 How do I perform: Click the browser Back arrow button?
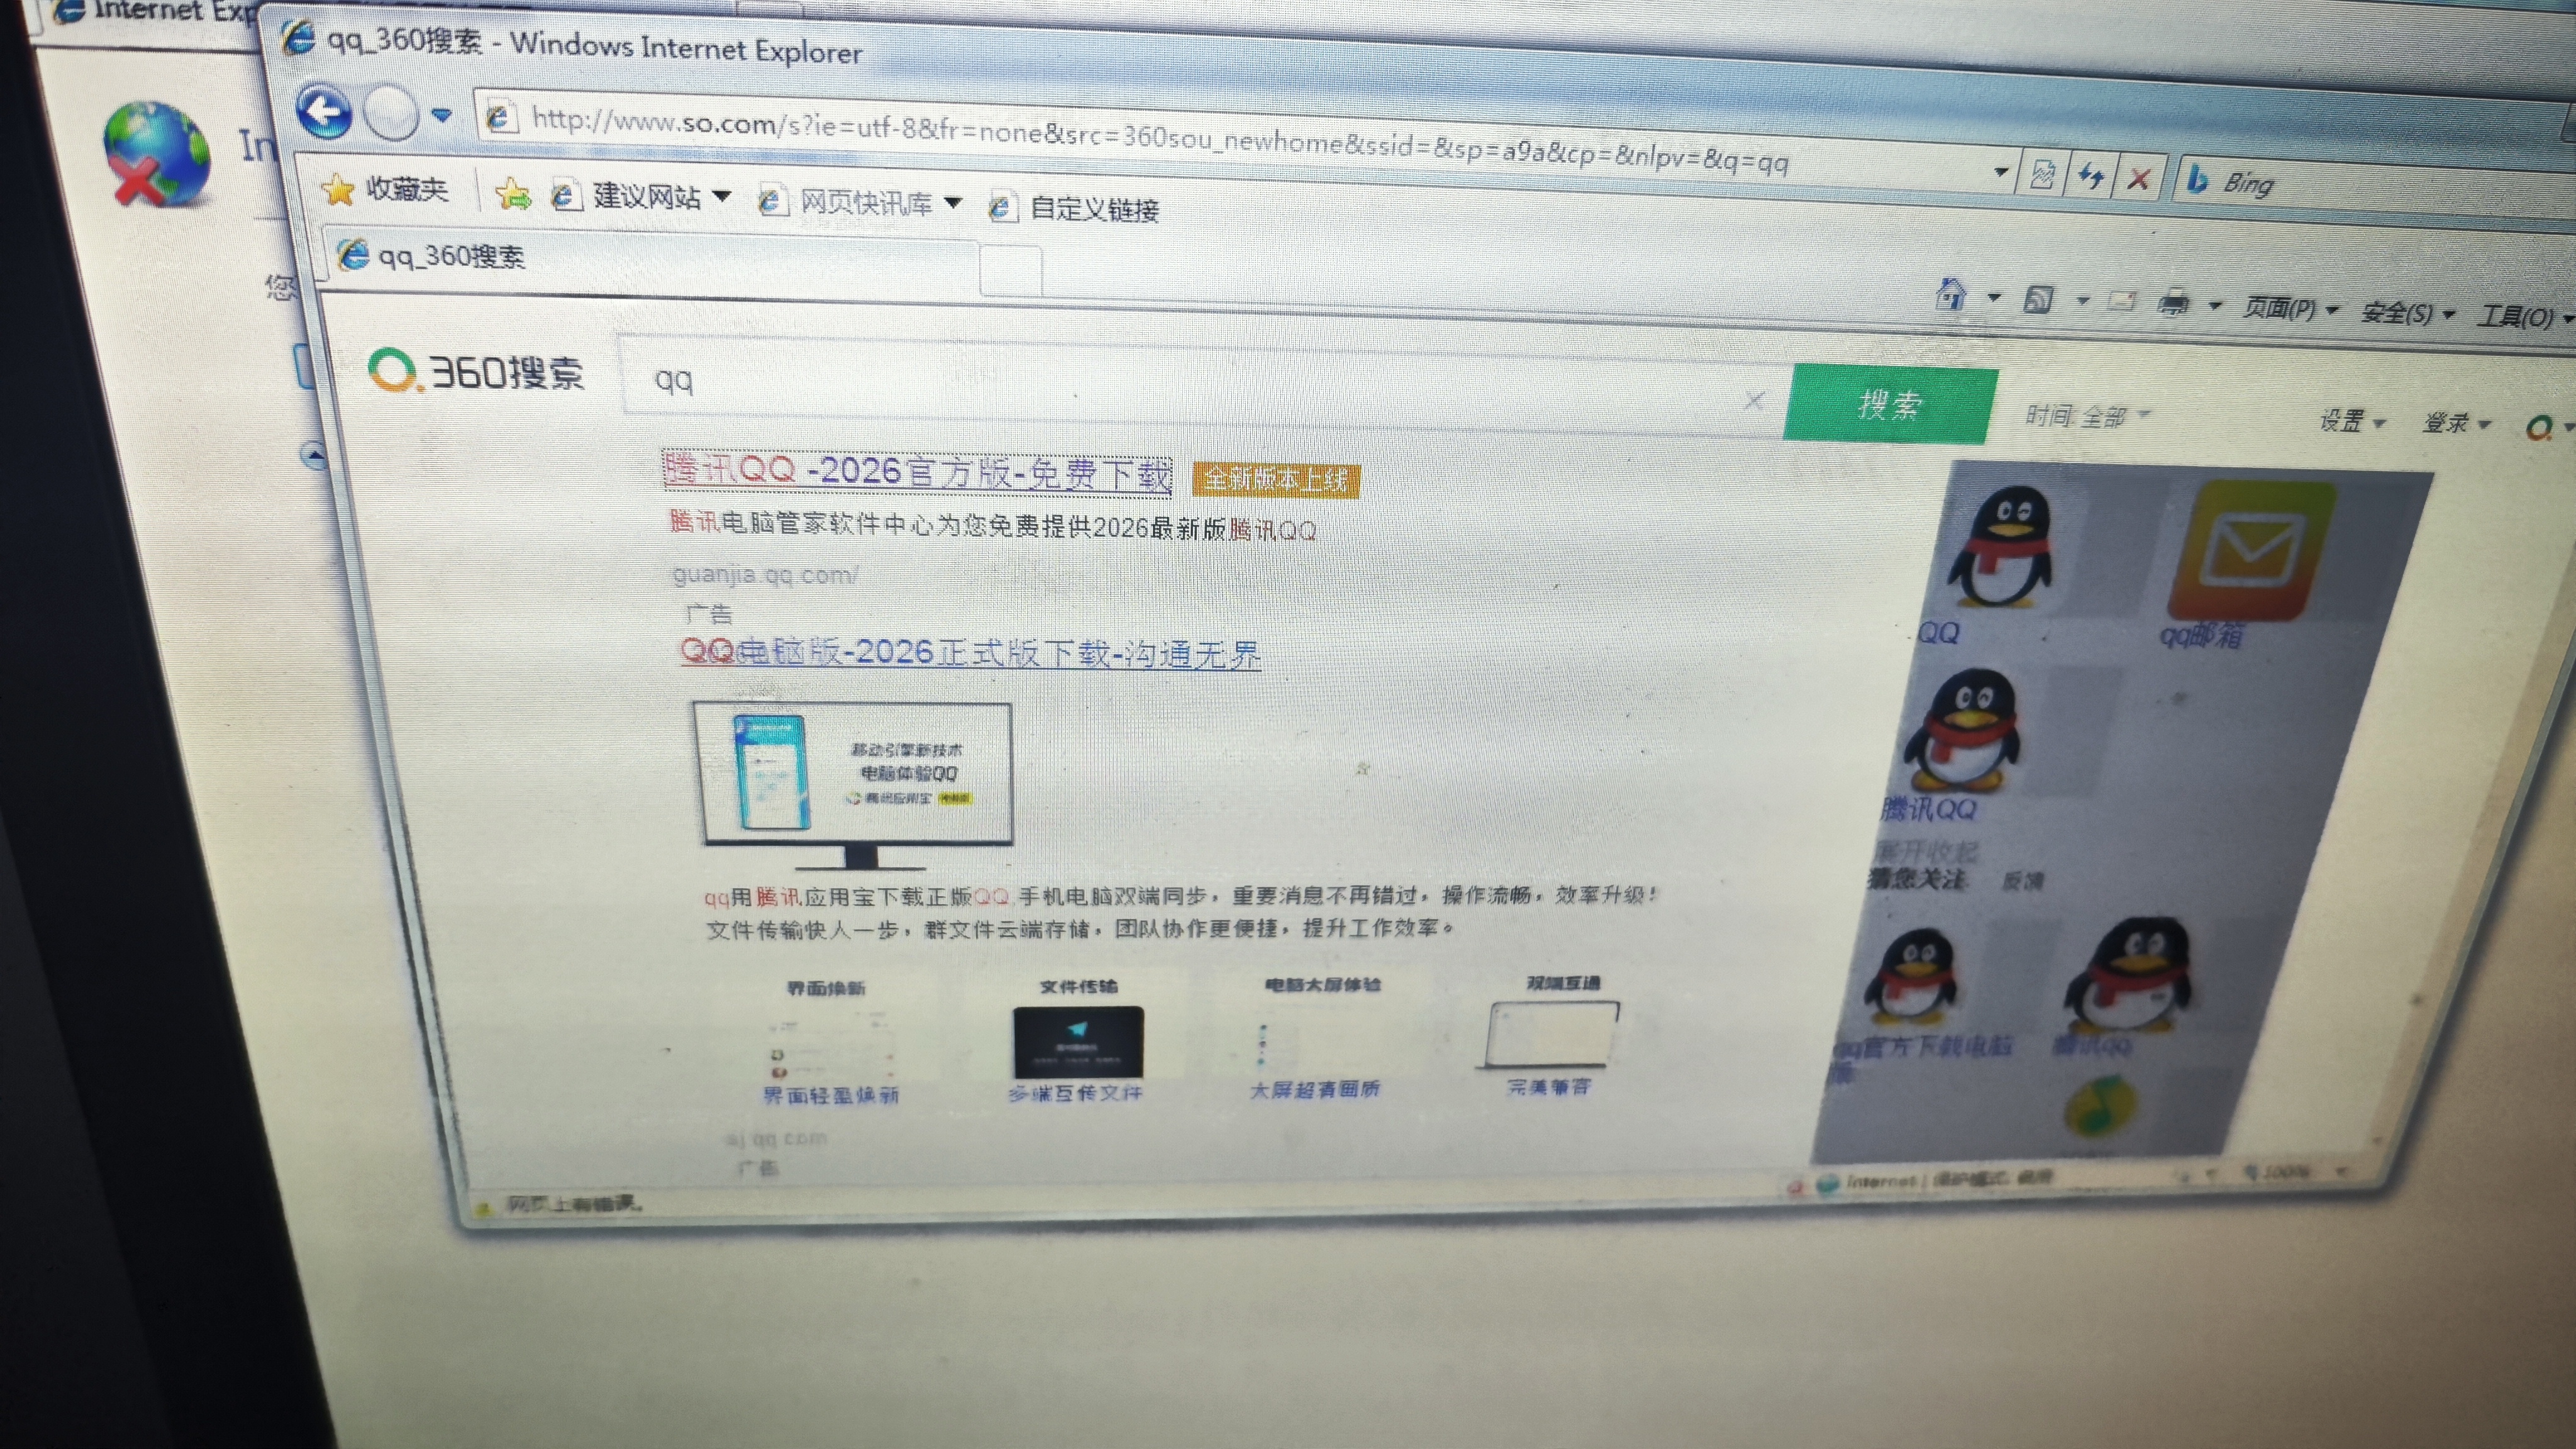(x=325, y=112)
